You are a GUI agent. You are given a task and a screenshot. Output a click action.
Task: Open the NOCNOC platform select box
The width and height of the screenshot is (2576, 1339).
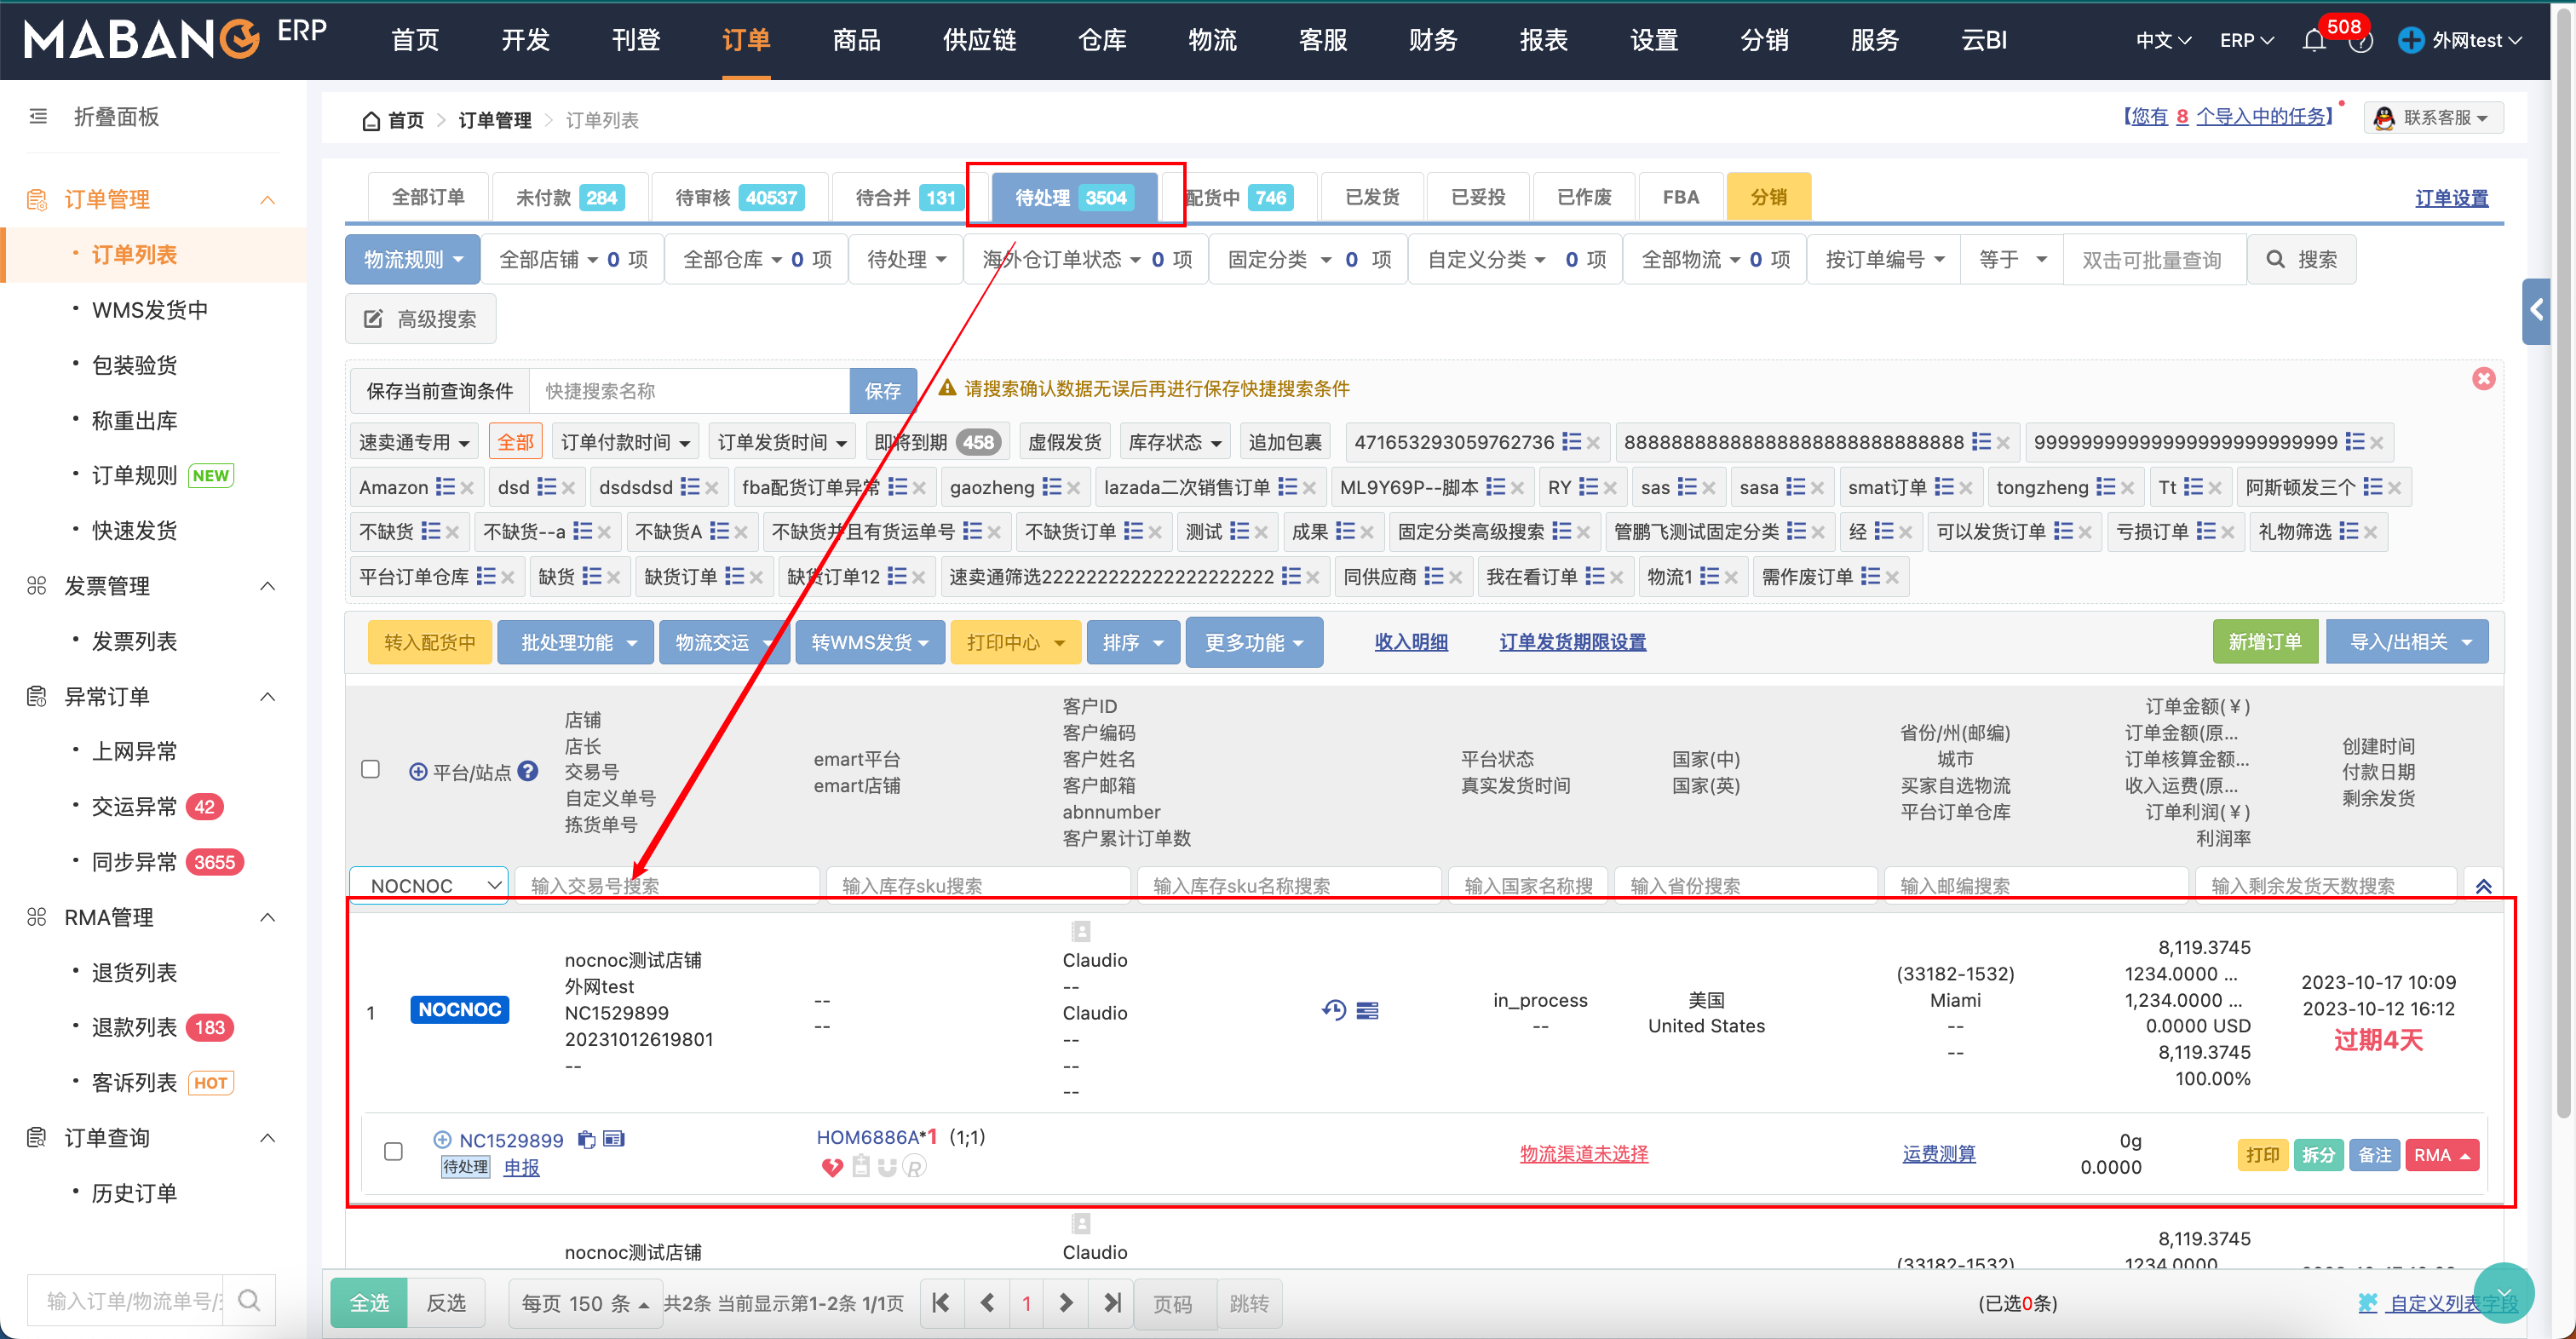429,886
